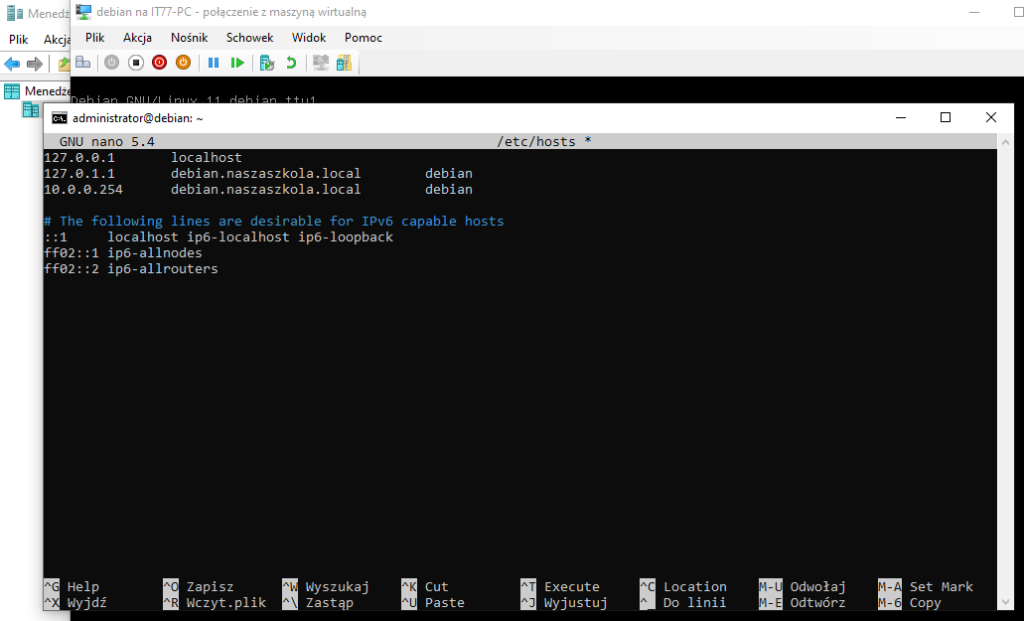Click the last icon in the VM toolbar

(x=344, y=63)
